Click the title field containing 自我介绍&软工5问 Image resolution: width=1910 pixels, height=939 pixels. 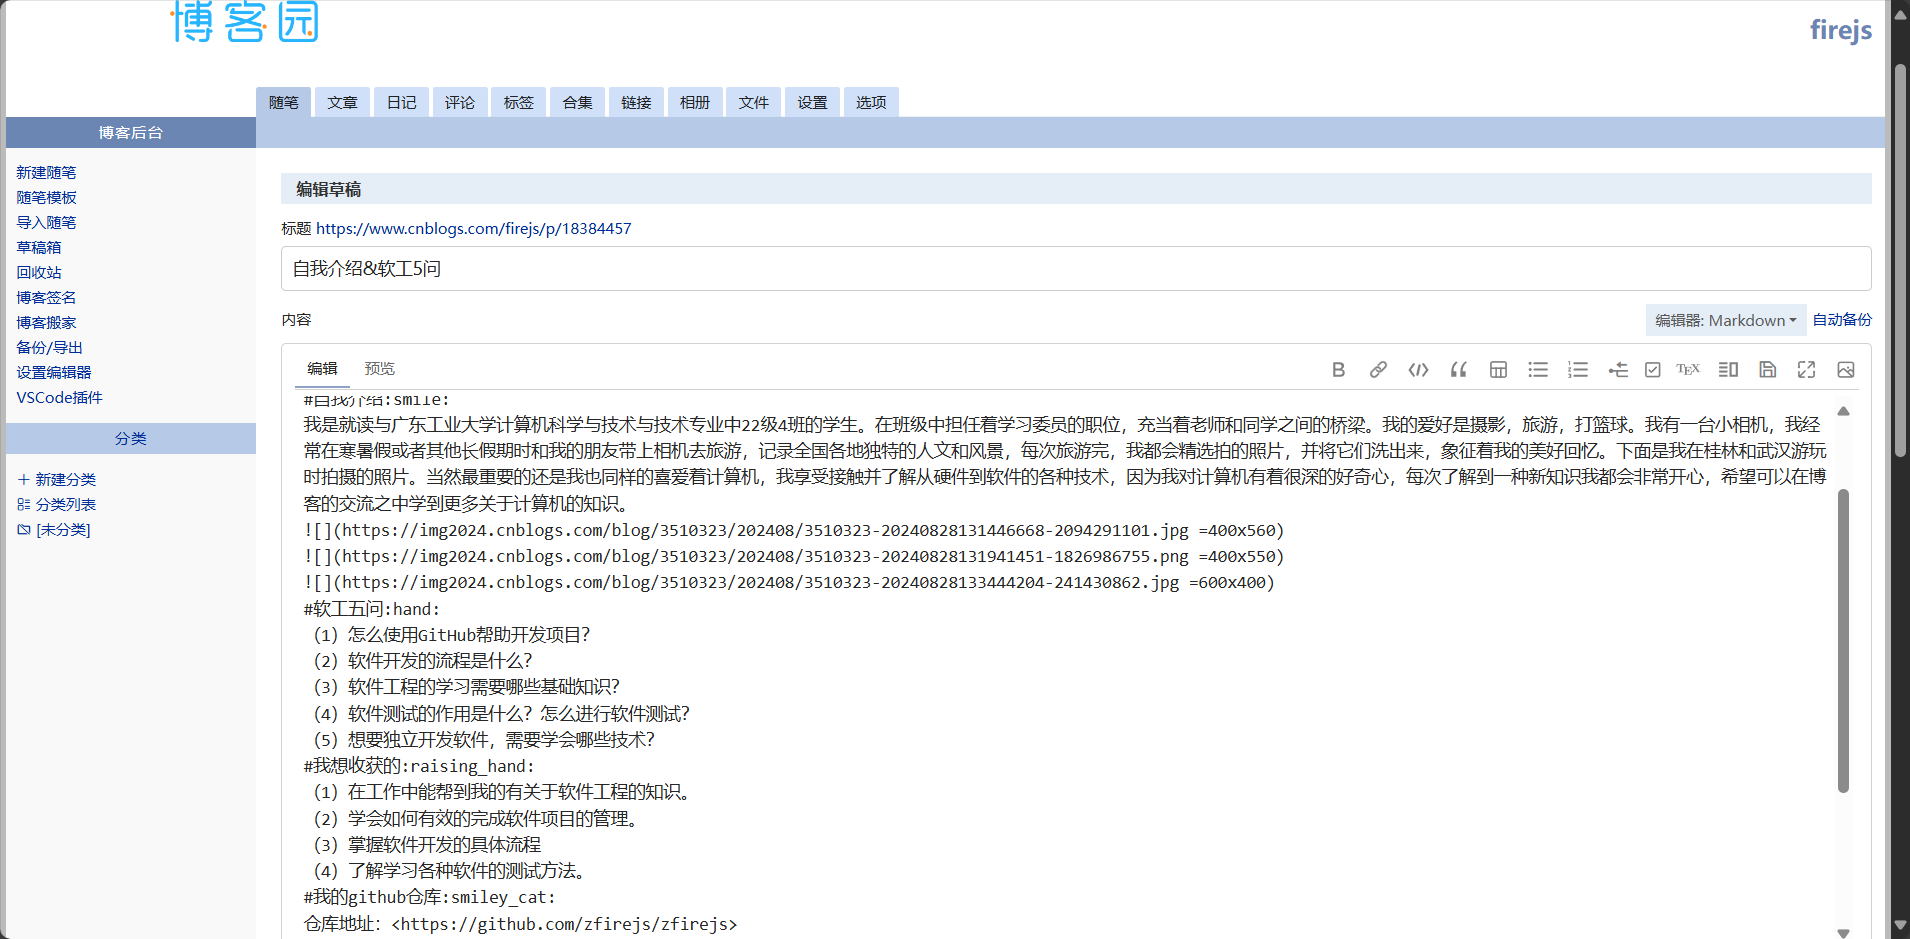1076,269
